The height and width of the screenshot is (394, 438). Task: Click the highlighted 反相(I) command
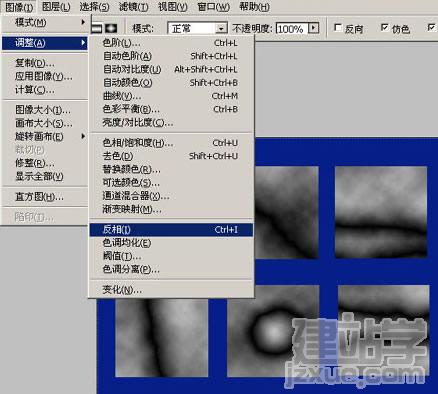pos(171,230)
